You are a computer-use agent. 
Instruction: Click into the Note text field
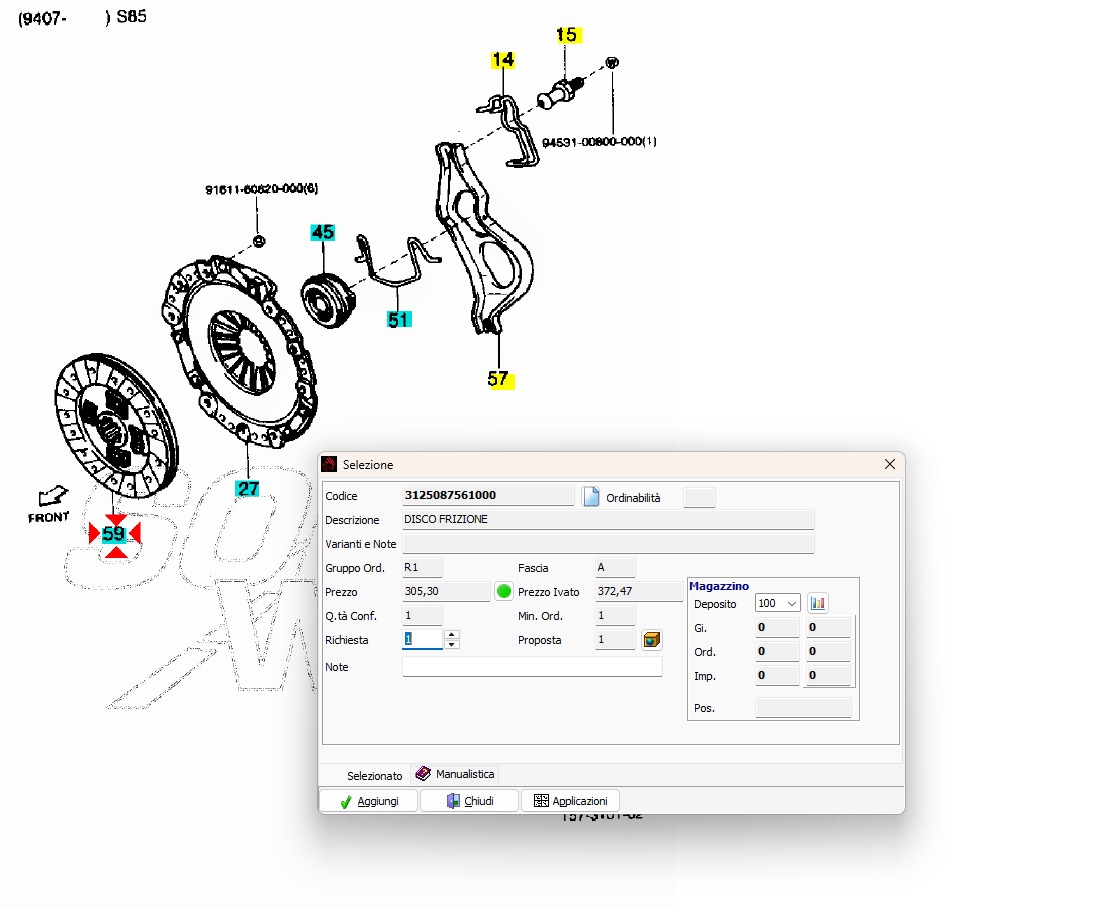532,667
